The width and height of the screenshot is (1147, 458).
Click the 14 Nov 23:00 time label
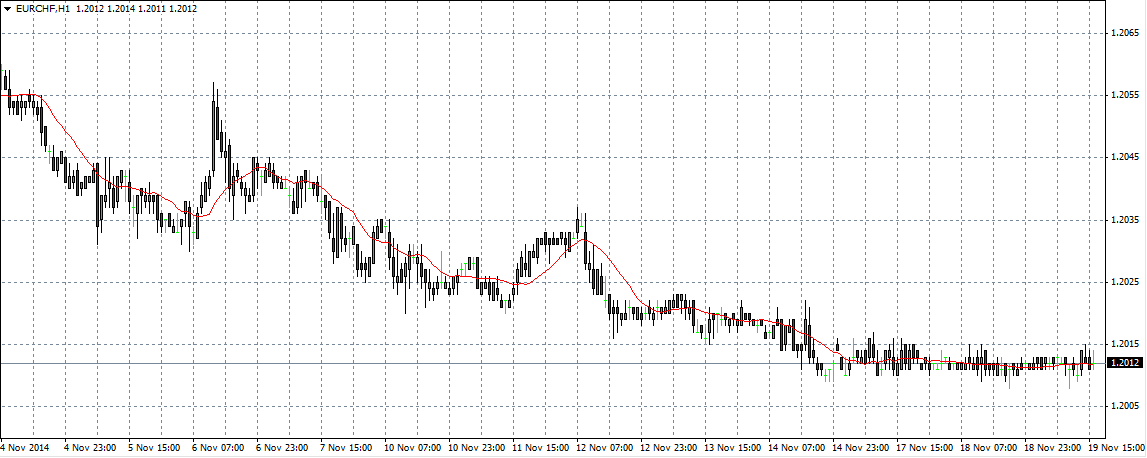[x=860, y=447]
